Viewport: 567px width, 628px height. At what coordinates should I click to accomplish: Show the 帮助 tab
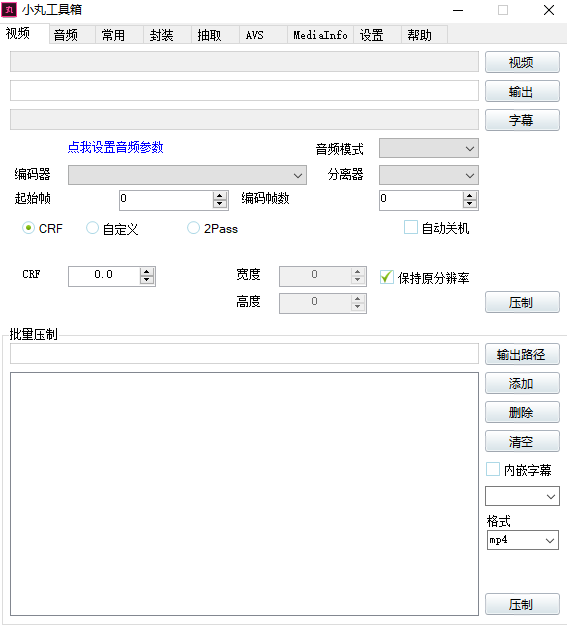click(x=424, y=35)
